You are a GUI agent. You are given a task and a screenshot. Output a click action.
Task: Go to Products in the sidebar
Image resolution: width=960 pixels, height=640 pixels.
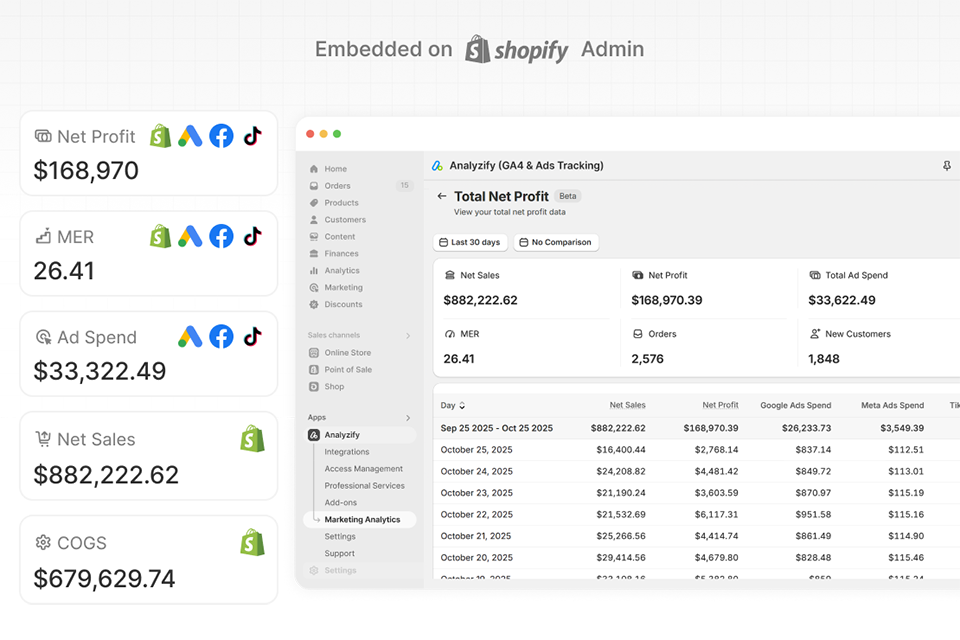pos(341,203)
